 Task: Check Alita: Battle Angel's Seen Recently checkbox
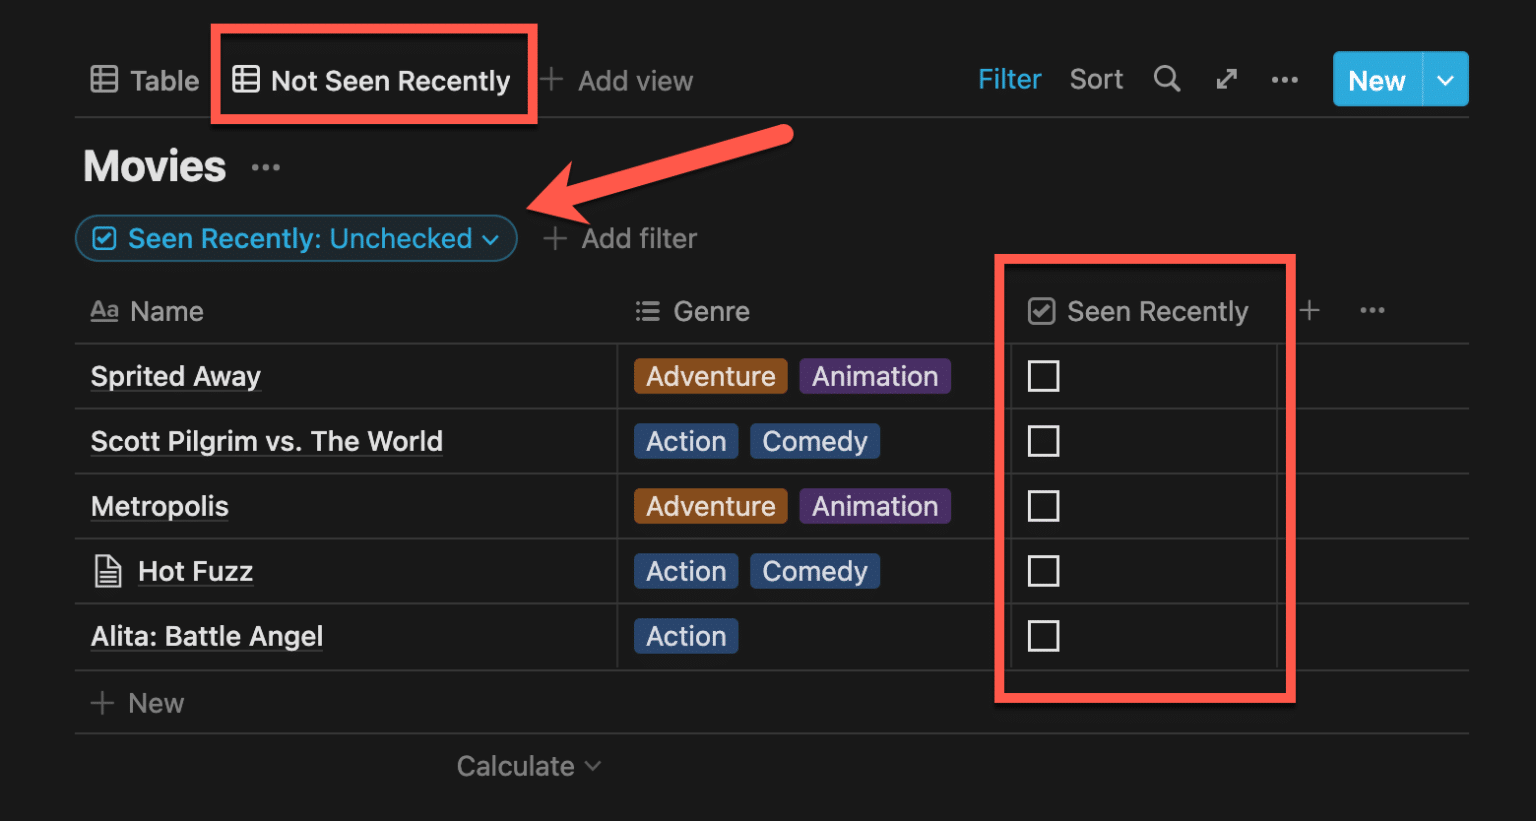(1043, 636)
